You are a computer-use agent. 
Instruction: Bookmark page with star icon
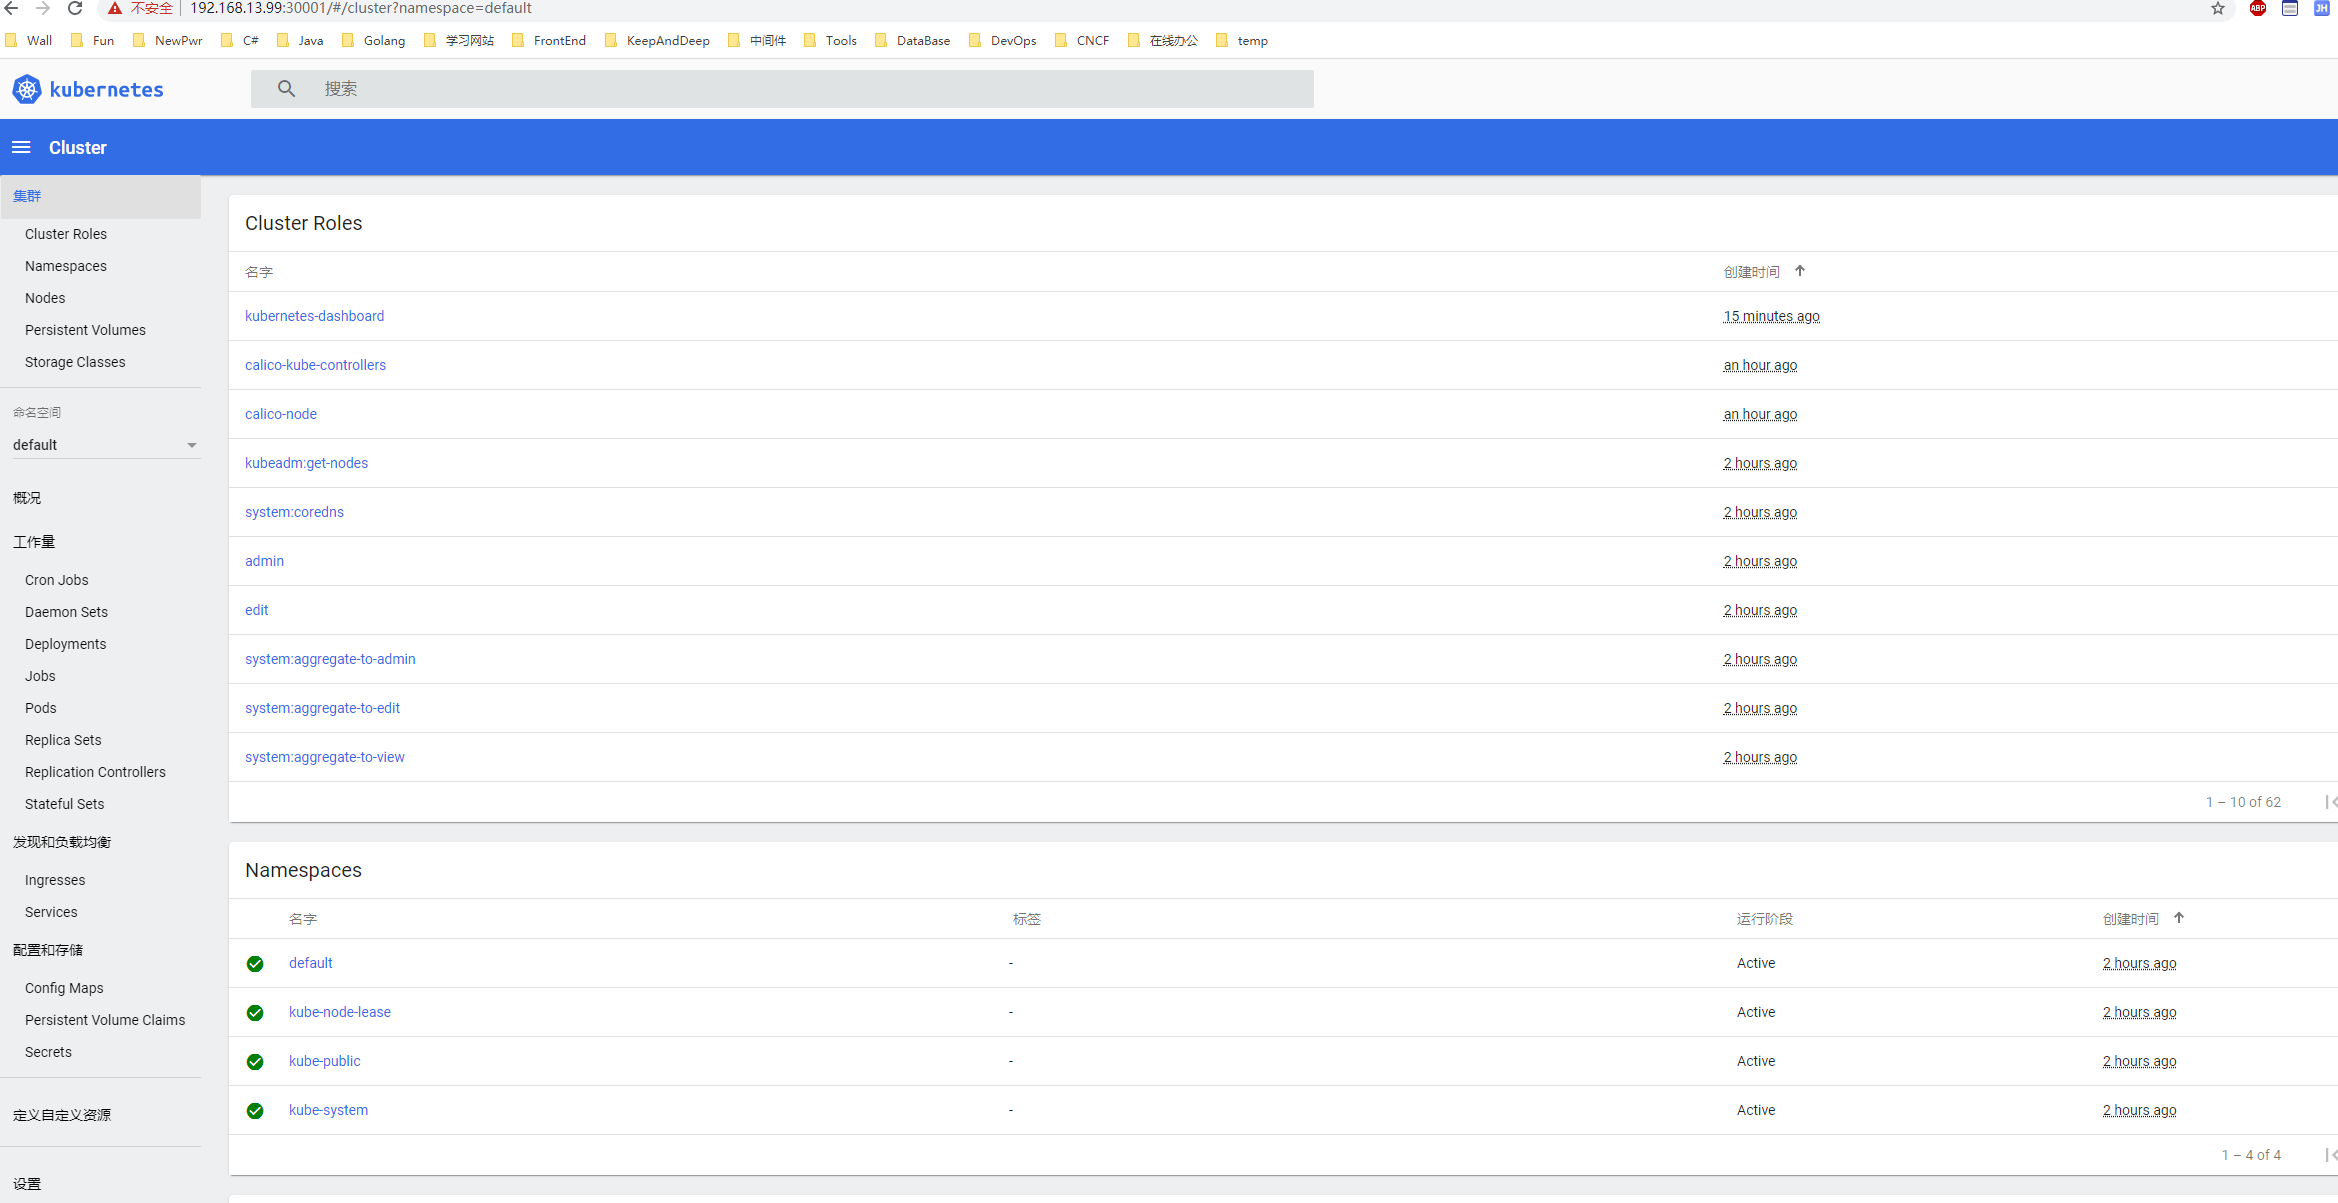click(x=2217, y=8)
